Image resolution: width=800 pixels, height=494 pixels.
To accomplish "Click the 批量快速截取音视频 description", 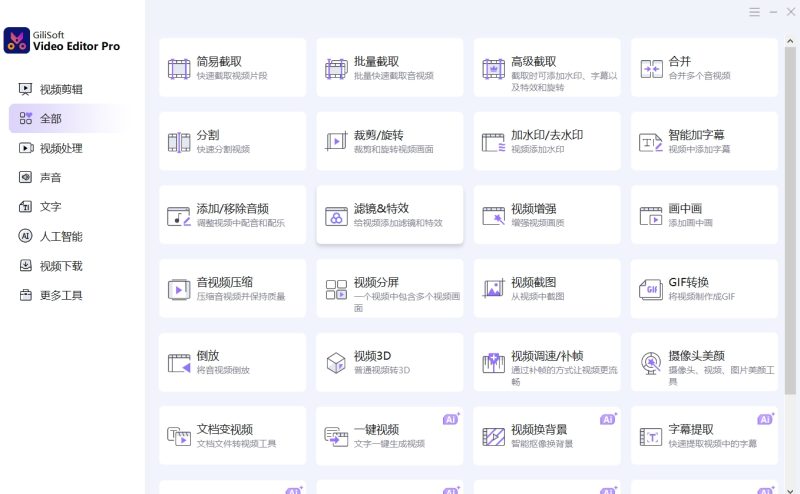I will pyautogui.click(x=394, y=76).
